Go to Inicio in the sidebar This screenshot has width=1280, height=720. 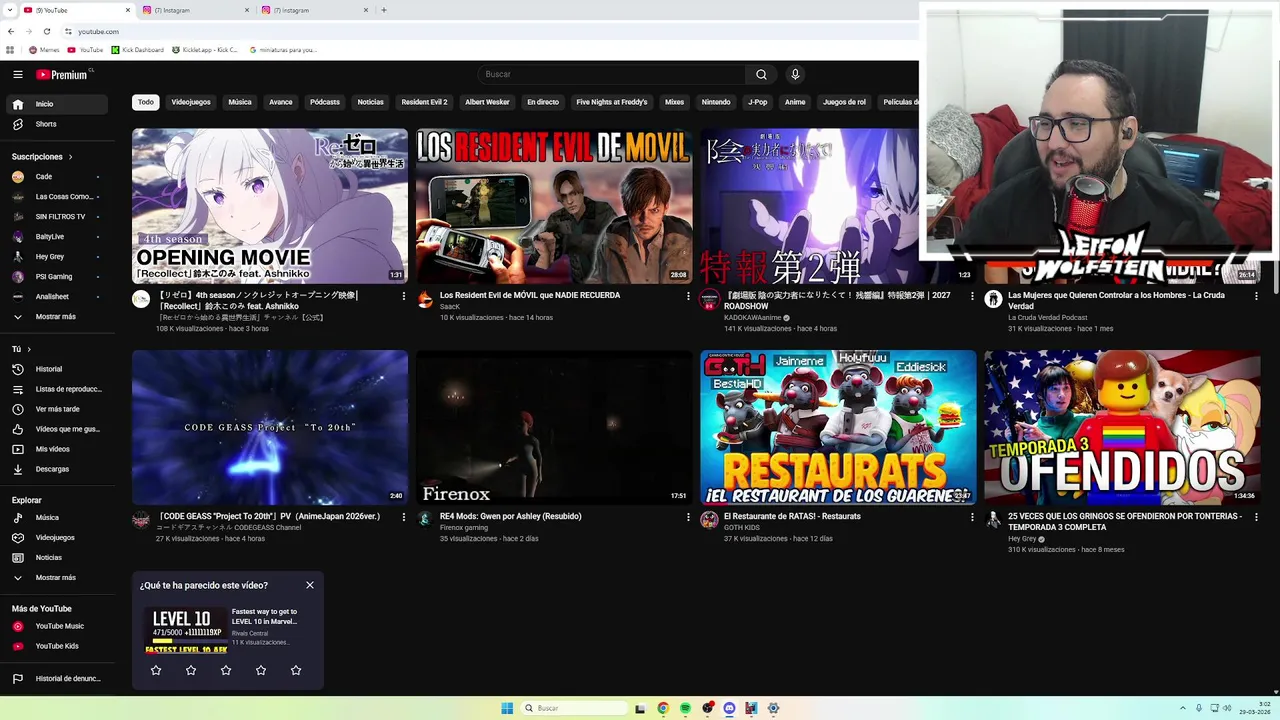[x=56, y=104]
